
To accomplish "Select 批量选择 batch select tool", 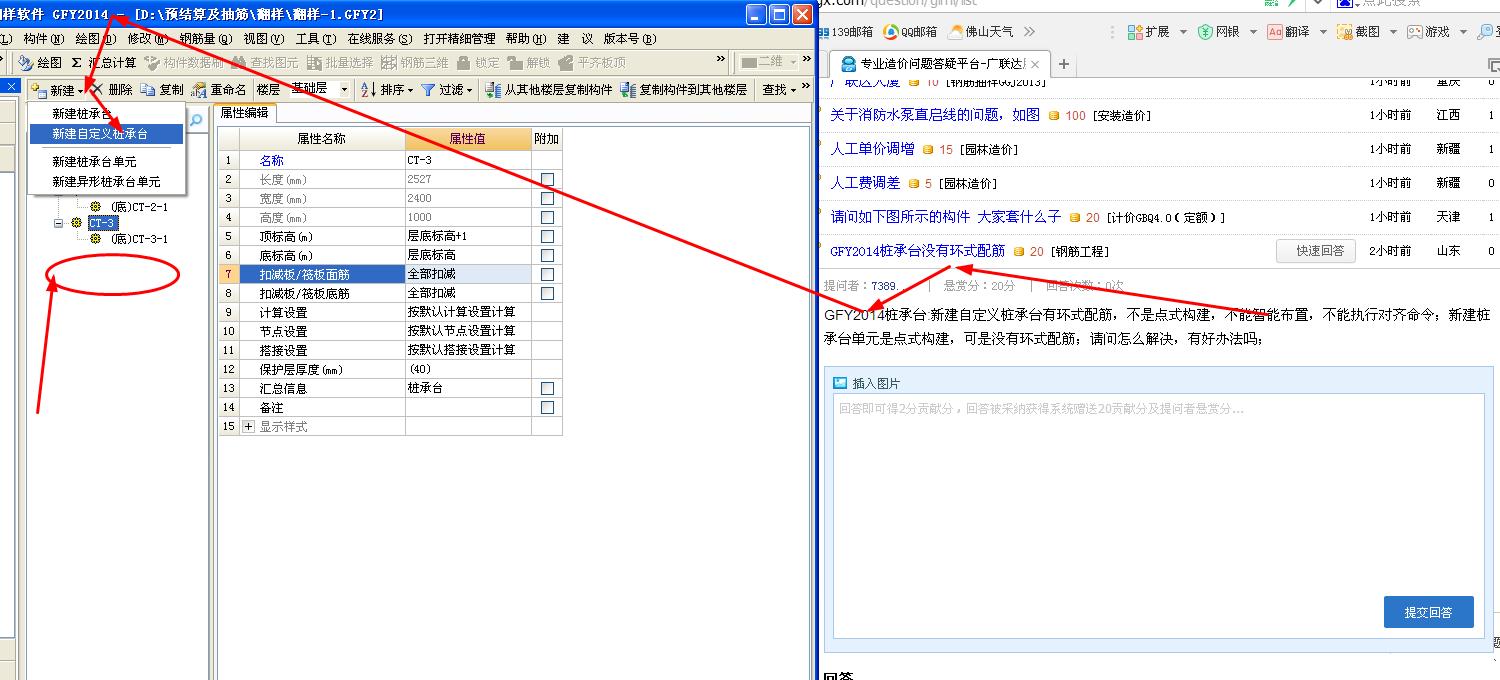I will point(340,63).
